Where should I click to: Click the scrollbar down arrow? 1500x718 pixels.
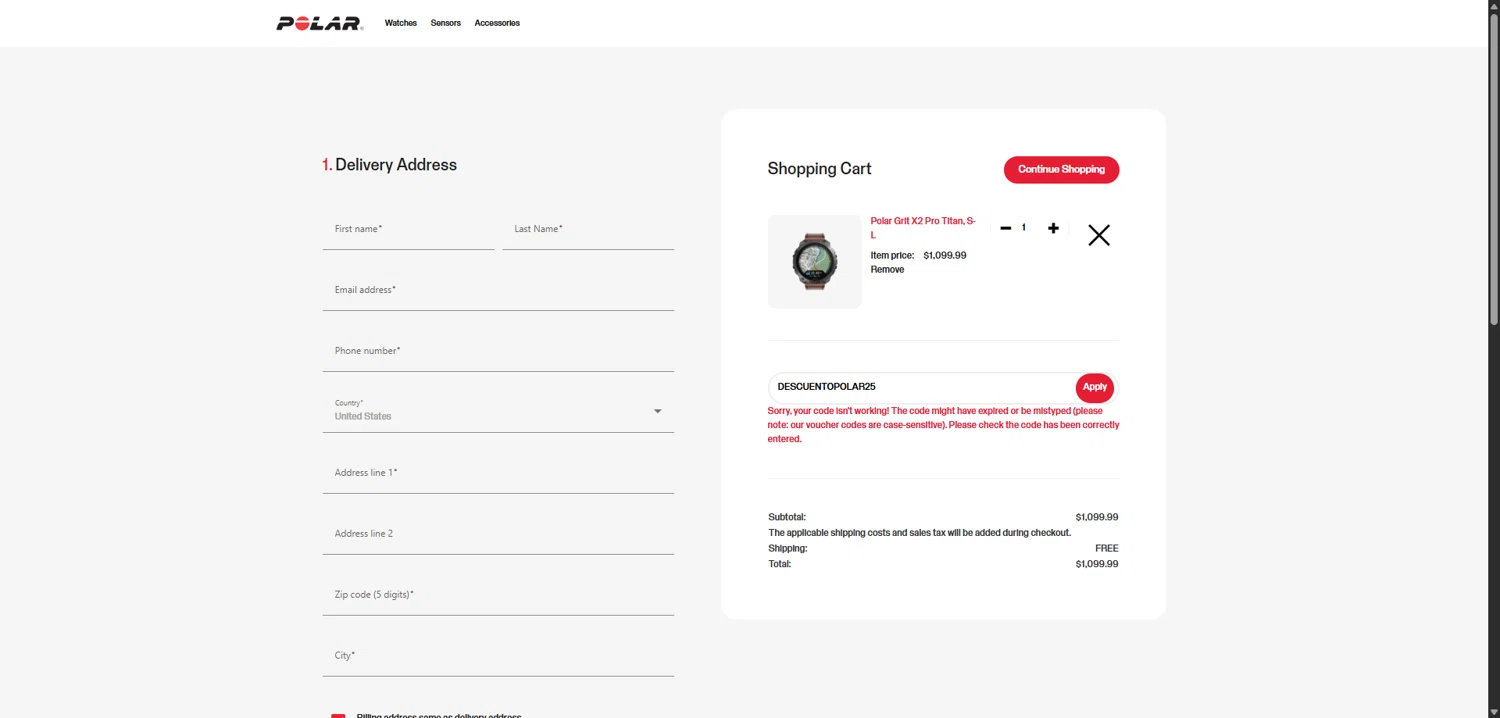point(1494,711)
